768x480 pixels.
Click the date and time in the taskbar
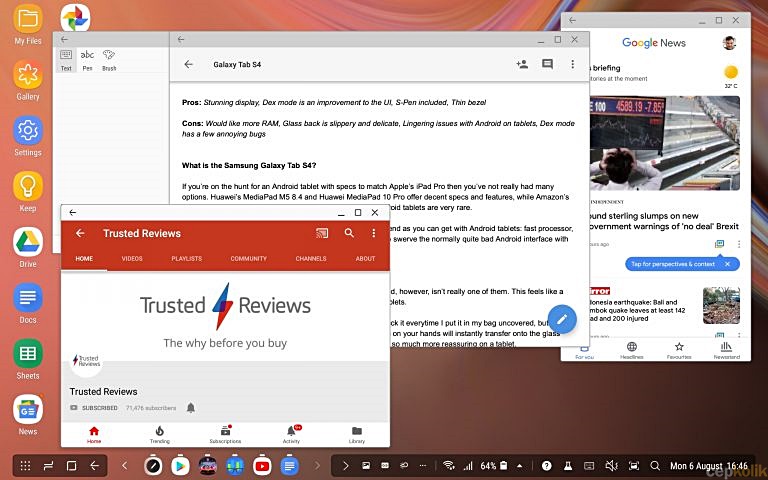click(709, 466)
